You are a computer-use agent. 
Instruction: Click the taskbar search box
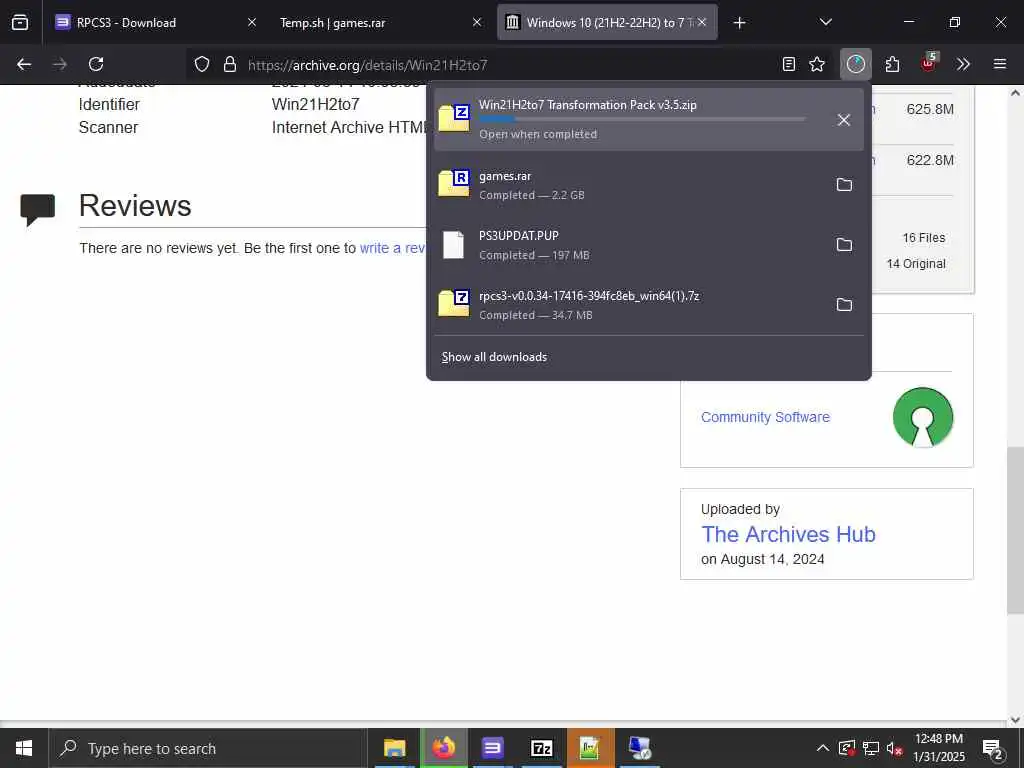pos(208,748)
